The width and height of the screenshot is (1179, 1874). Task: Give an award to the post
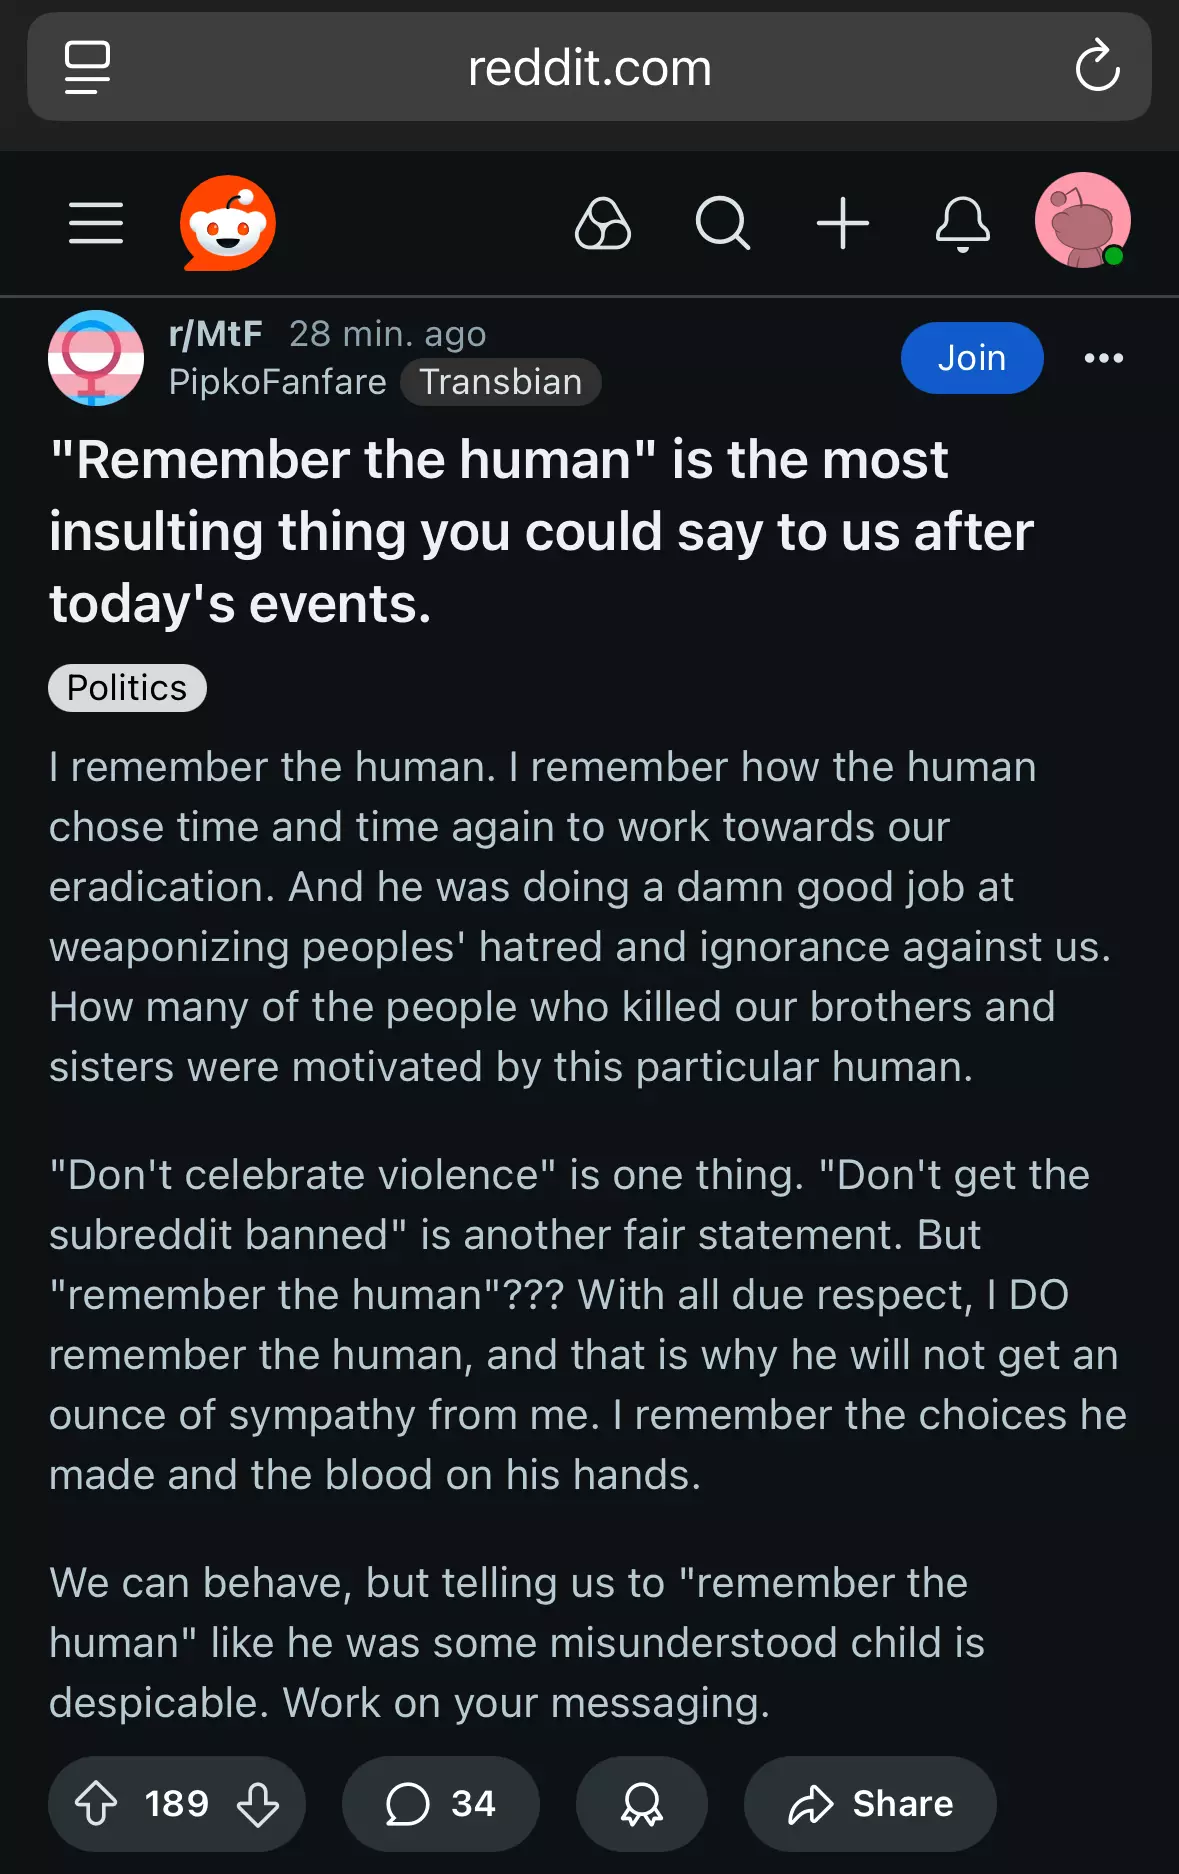pyautogui.click(x=641, y=1803)
